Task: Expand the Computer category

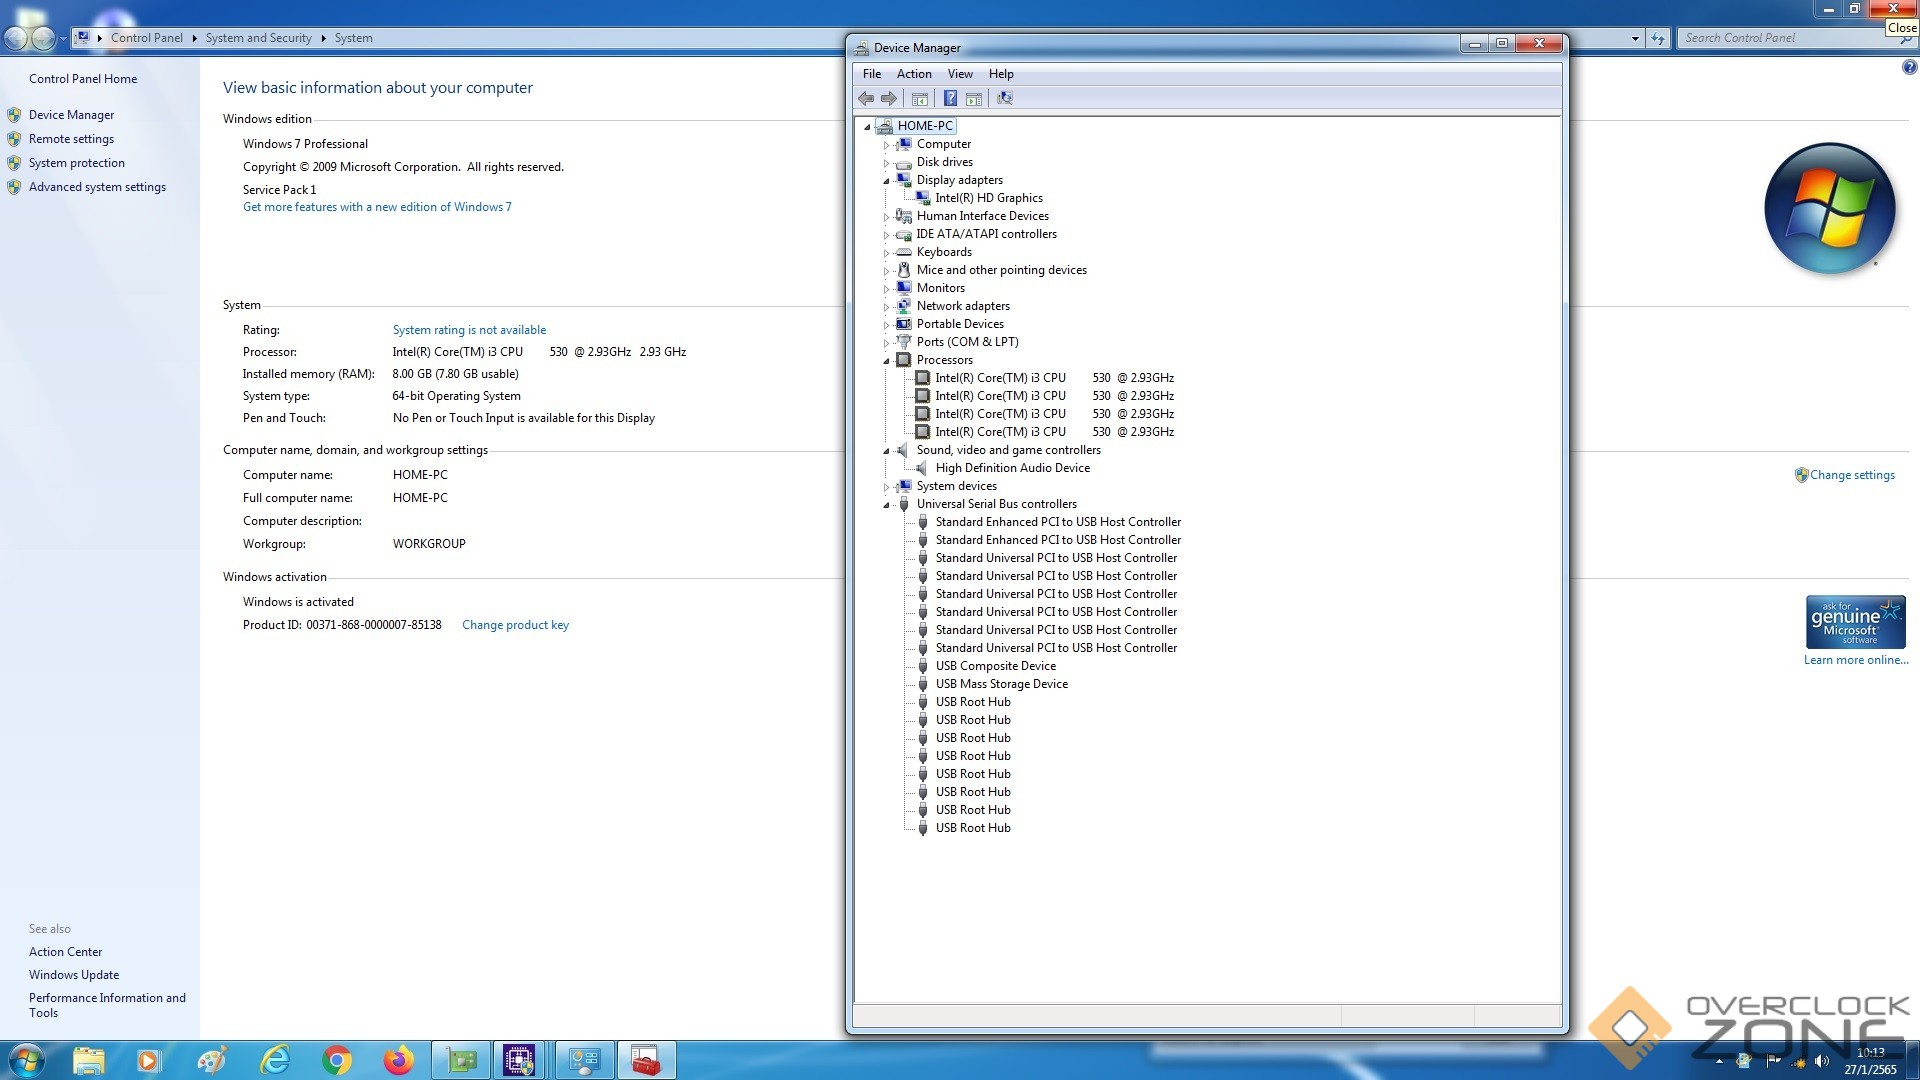Action: click(x=886, y=145)
